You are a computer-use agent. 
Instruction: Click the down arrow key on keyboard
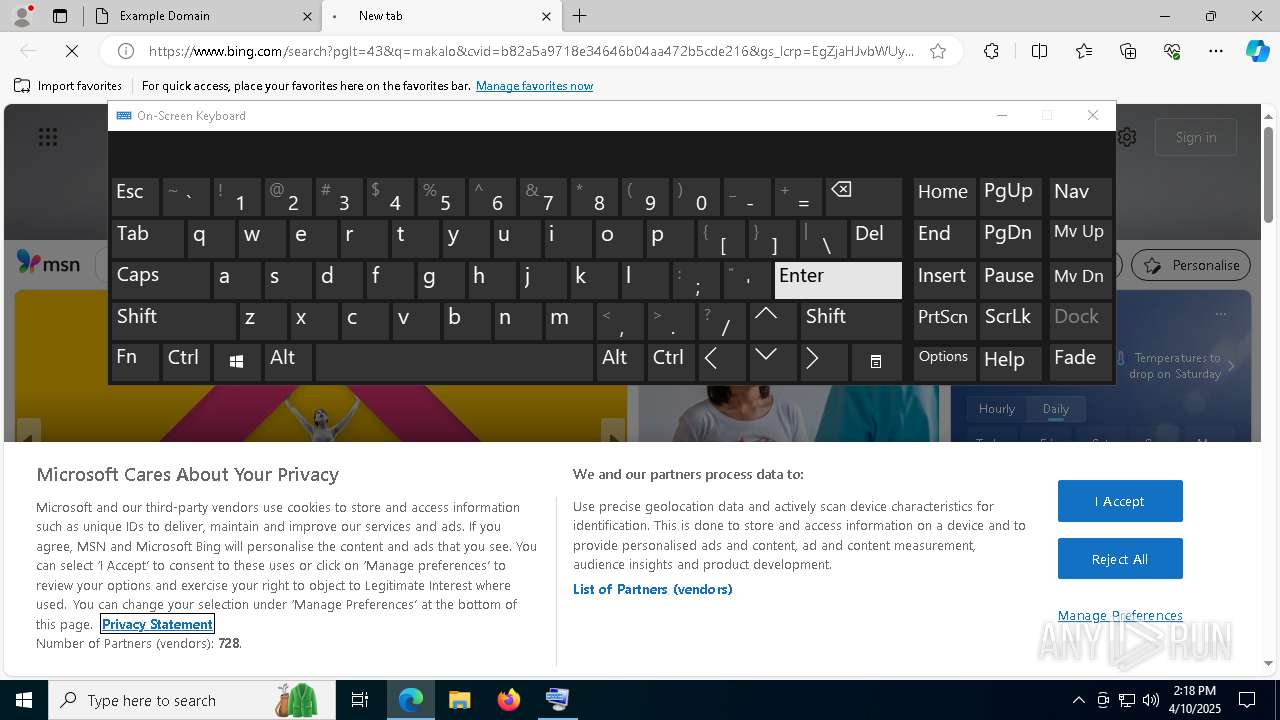tap(774, 362)
